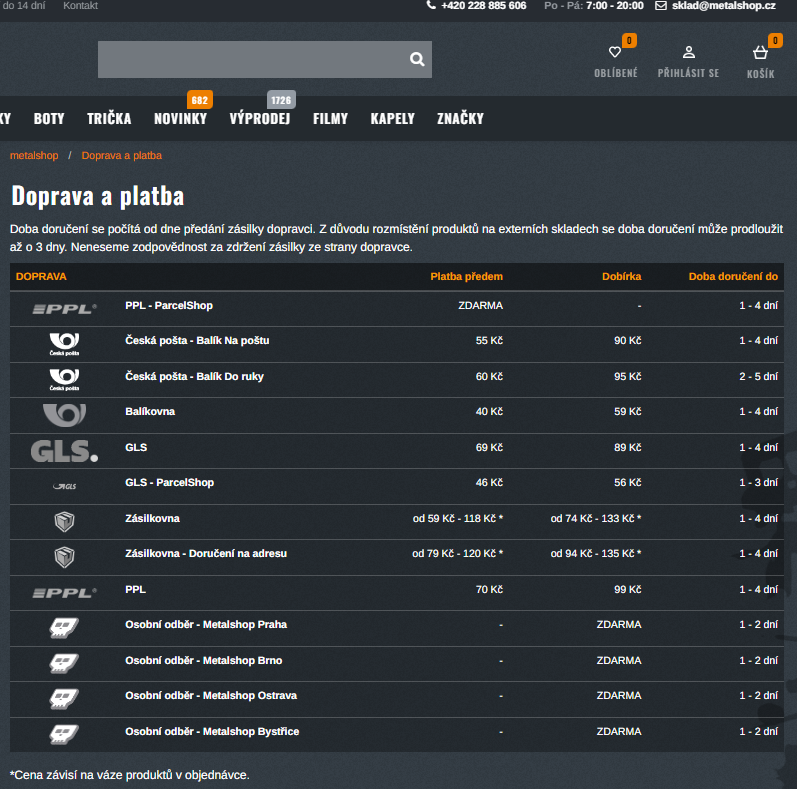
Task: Click Zásilkovna - Doručení na adresu text
Action: coord(206,554)
